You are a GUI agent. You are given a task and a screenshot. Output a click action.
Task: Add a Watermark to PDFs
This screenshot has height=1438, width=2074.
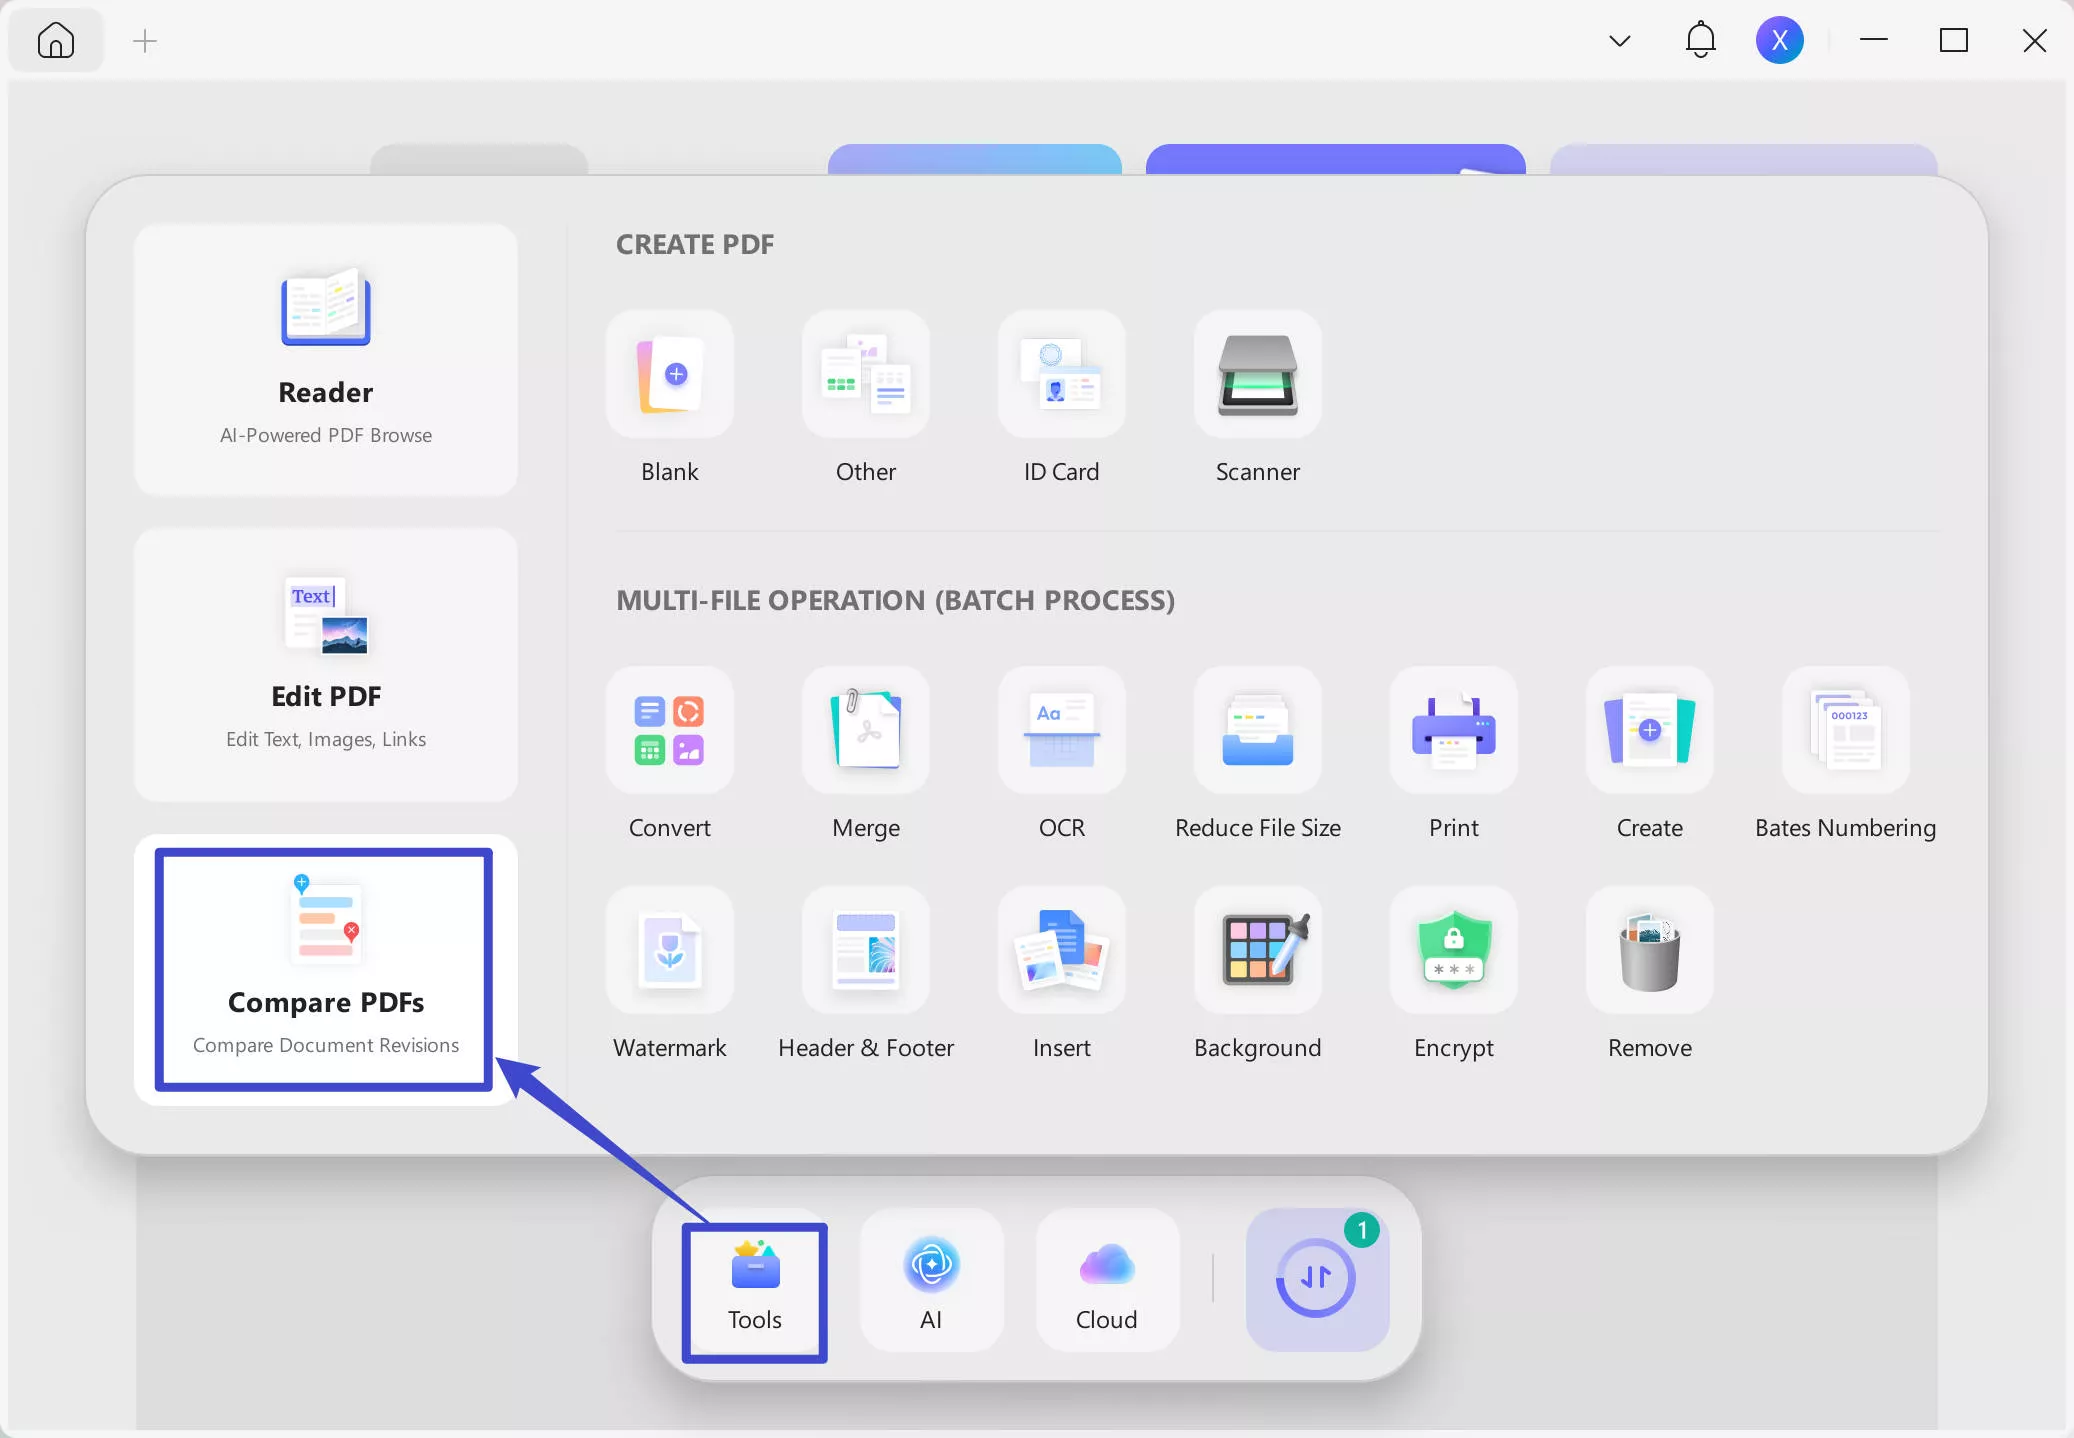[x=669, y=950]
